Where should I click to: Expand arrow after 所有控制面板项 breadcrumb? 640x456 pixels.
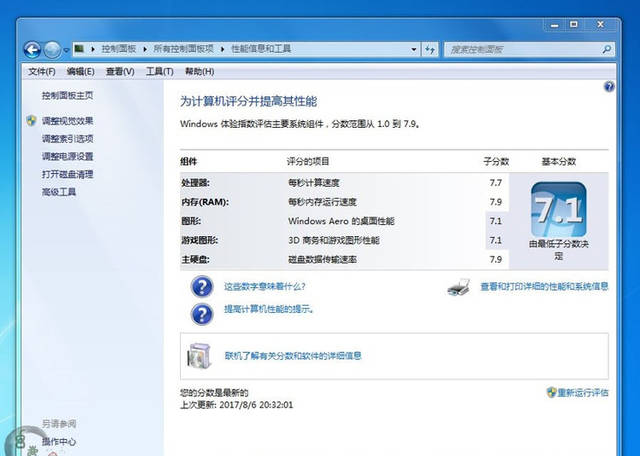(222, 49)
